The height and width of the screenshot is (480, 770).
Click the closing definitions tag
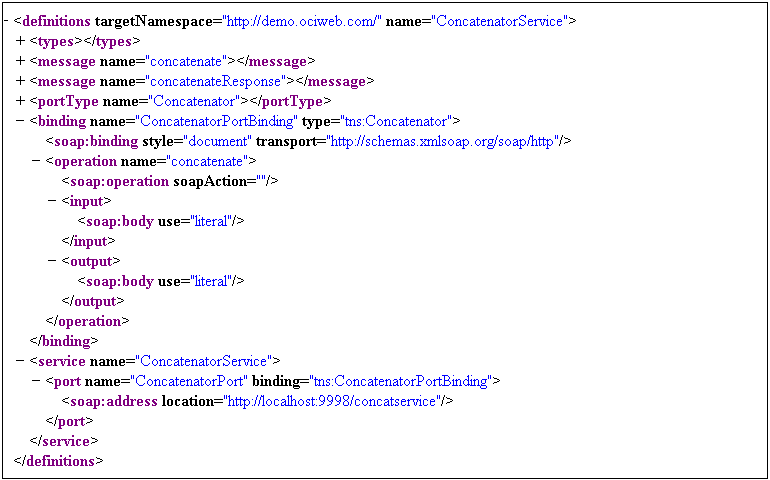tap(58, 461)
